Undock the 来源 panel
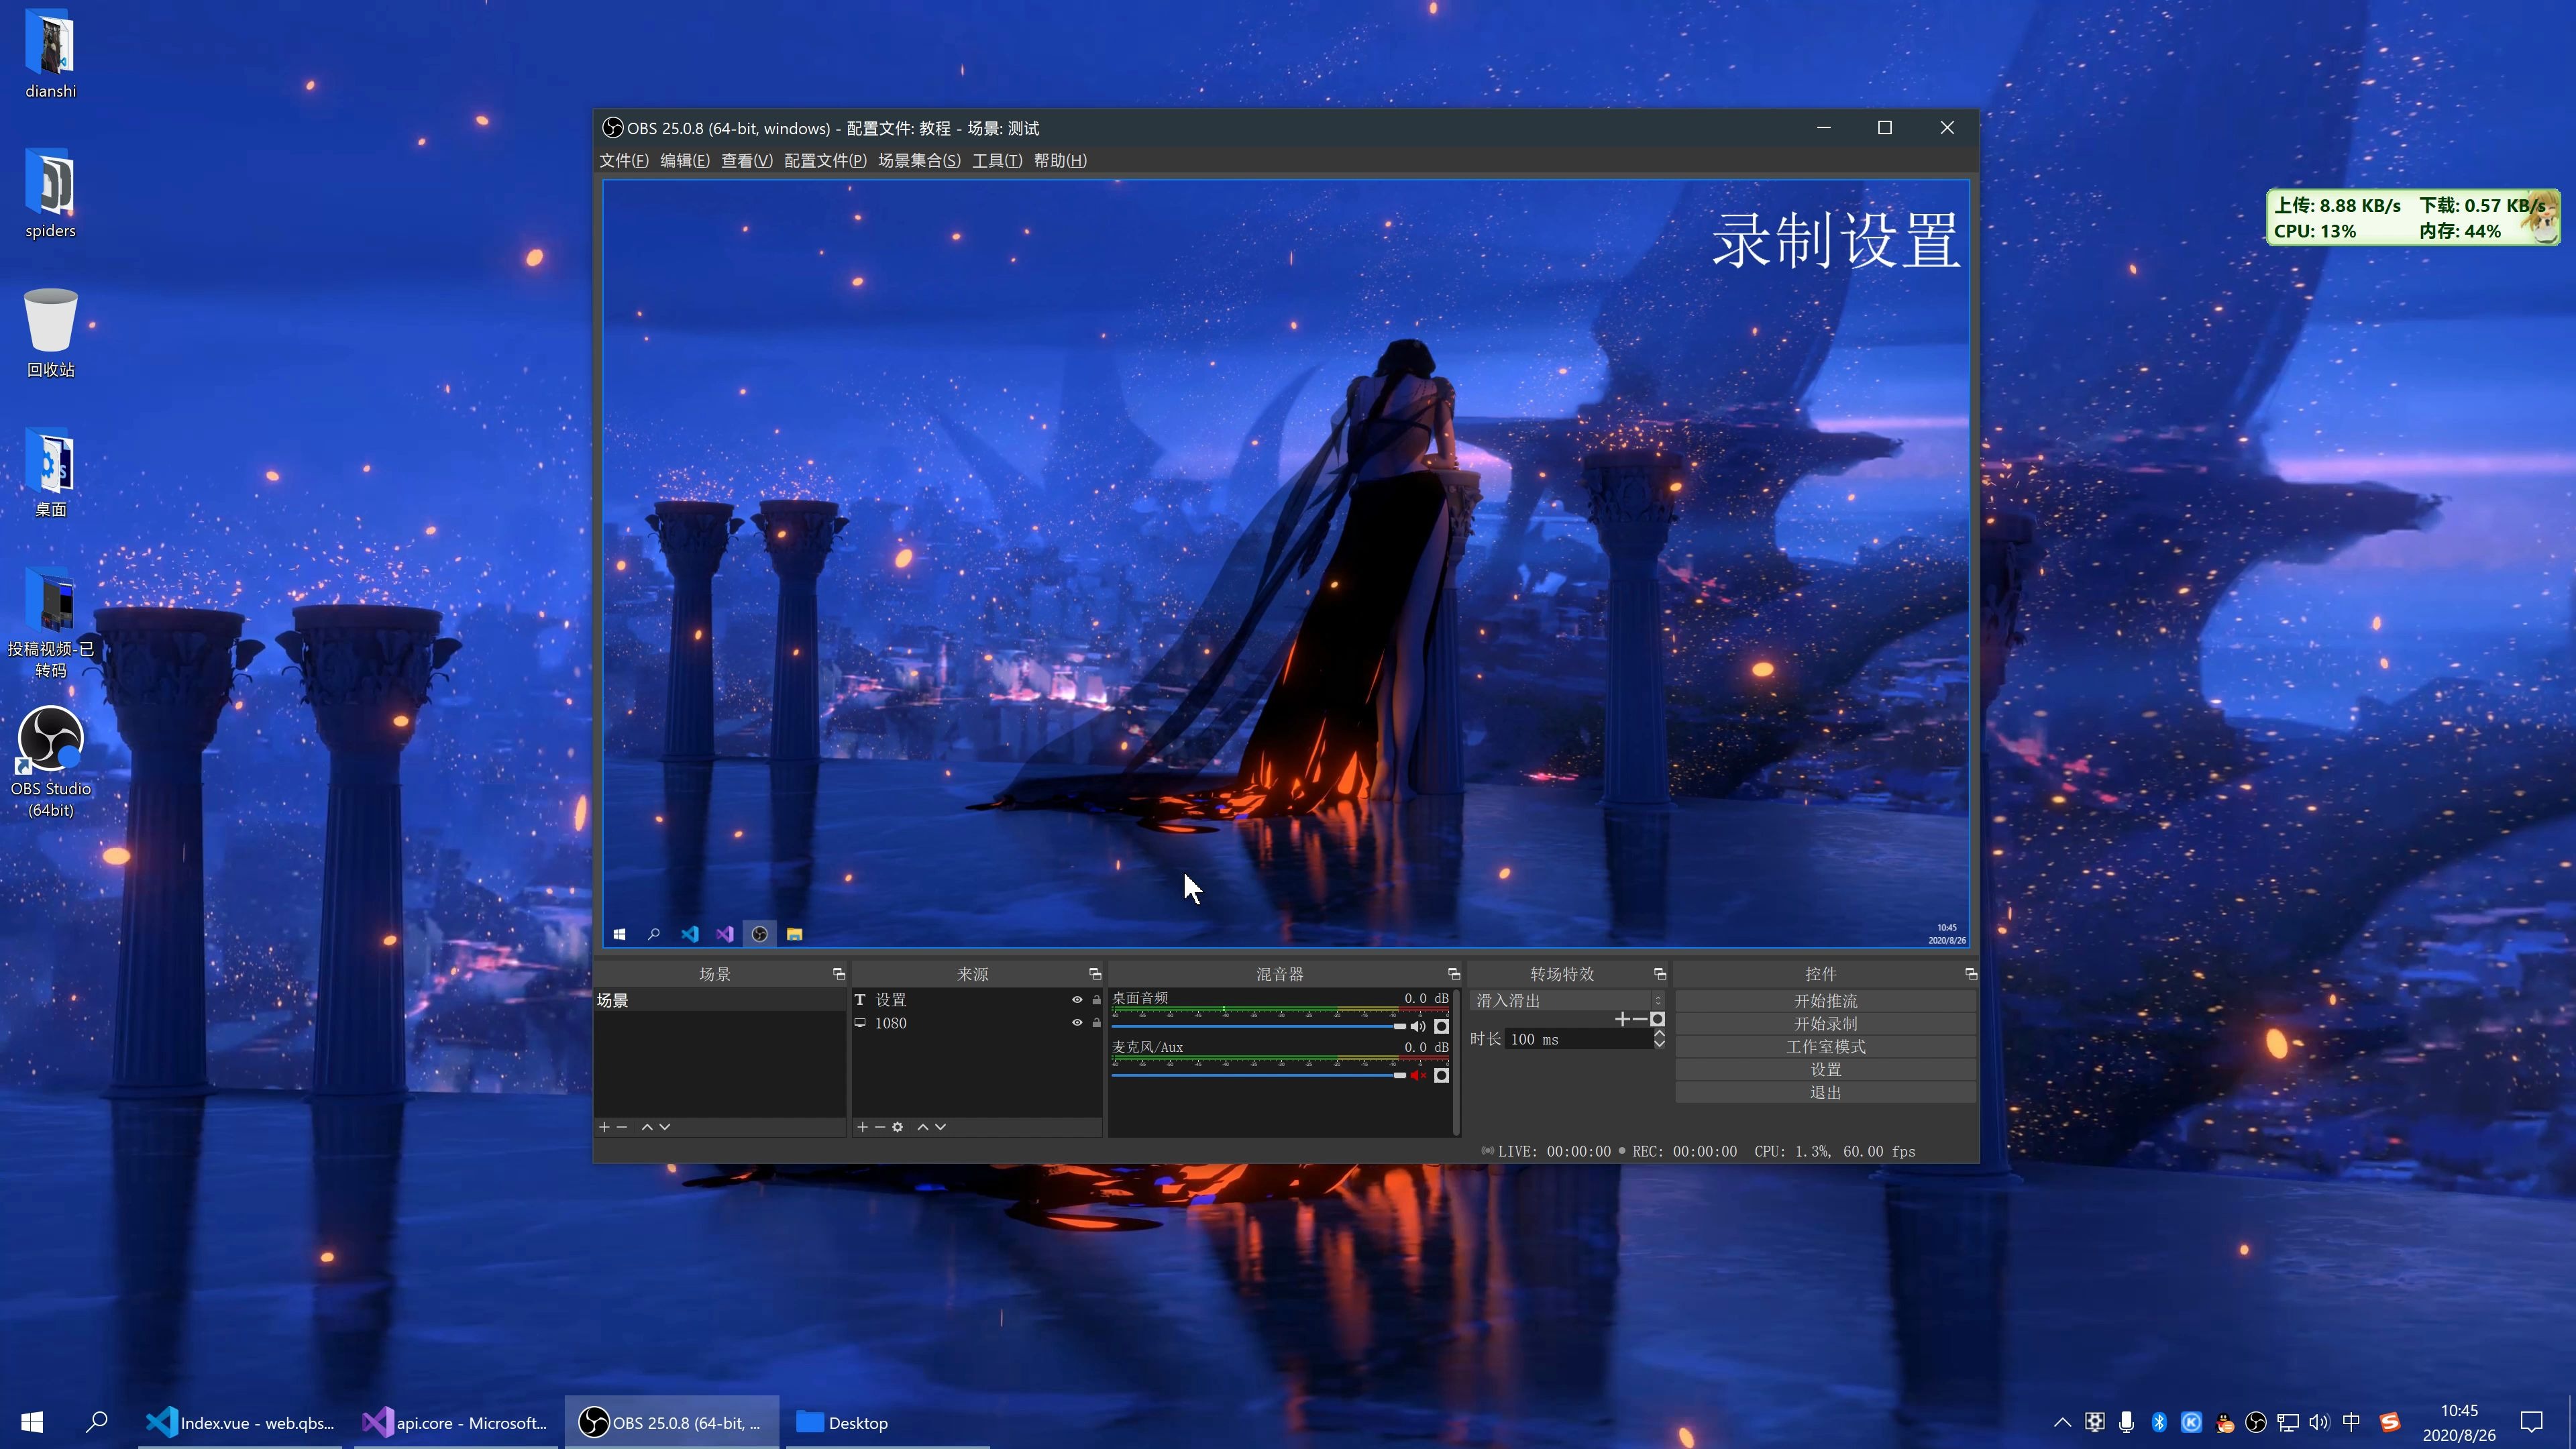 1095,974
